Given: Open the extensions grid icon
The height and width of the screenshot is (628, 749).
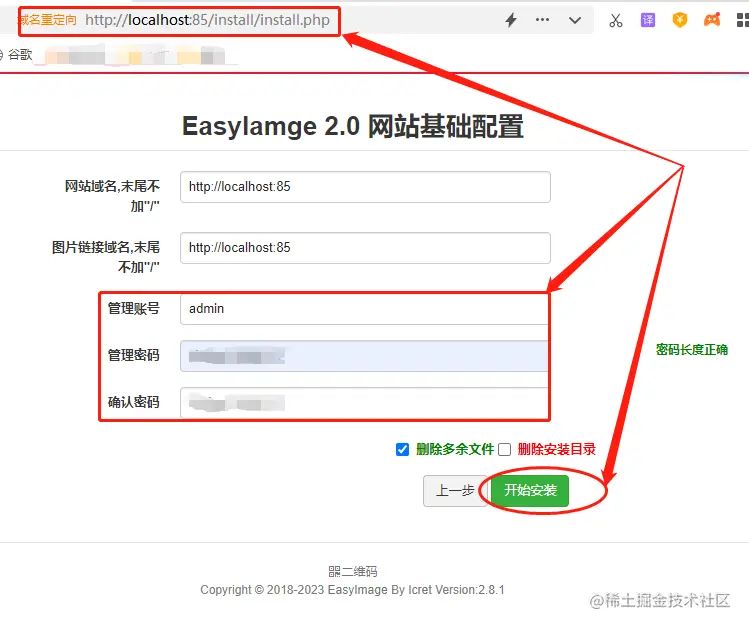Looking at the screenshot, I should point(743,20).
